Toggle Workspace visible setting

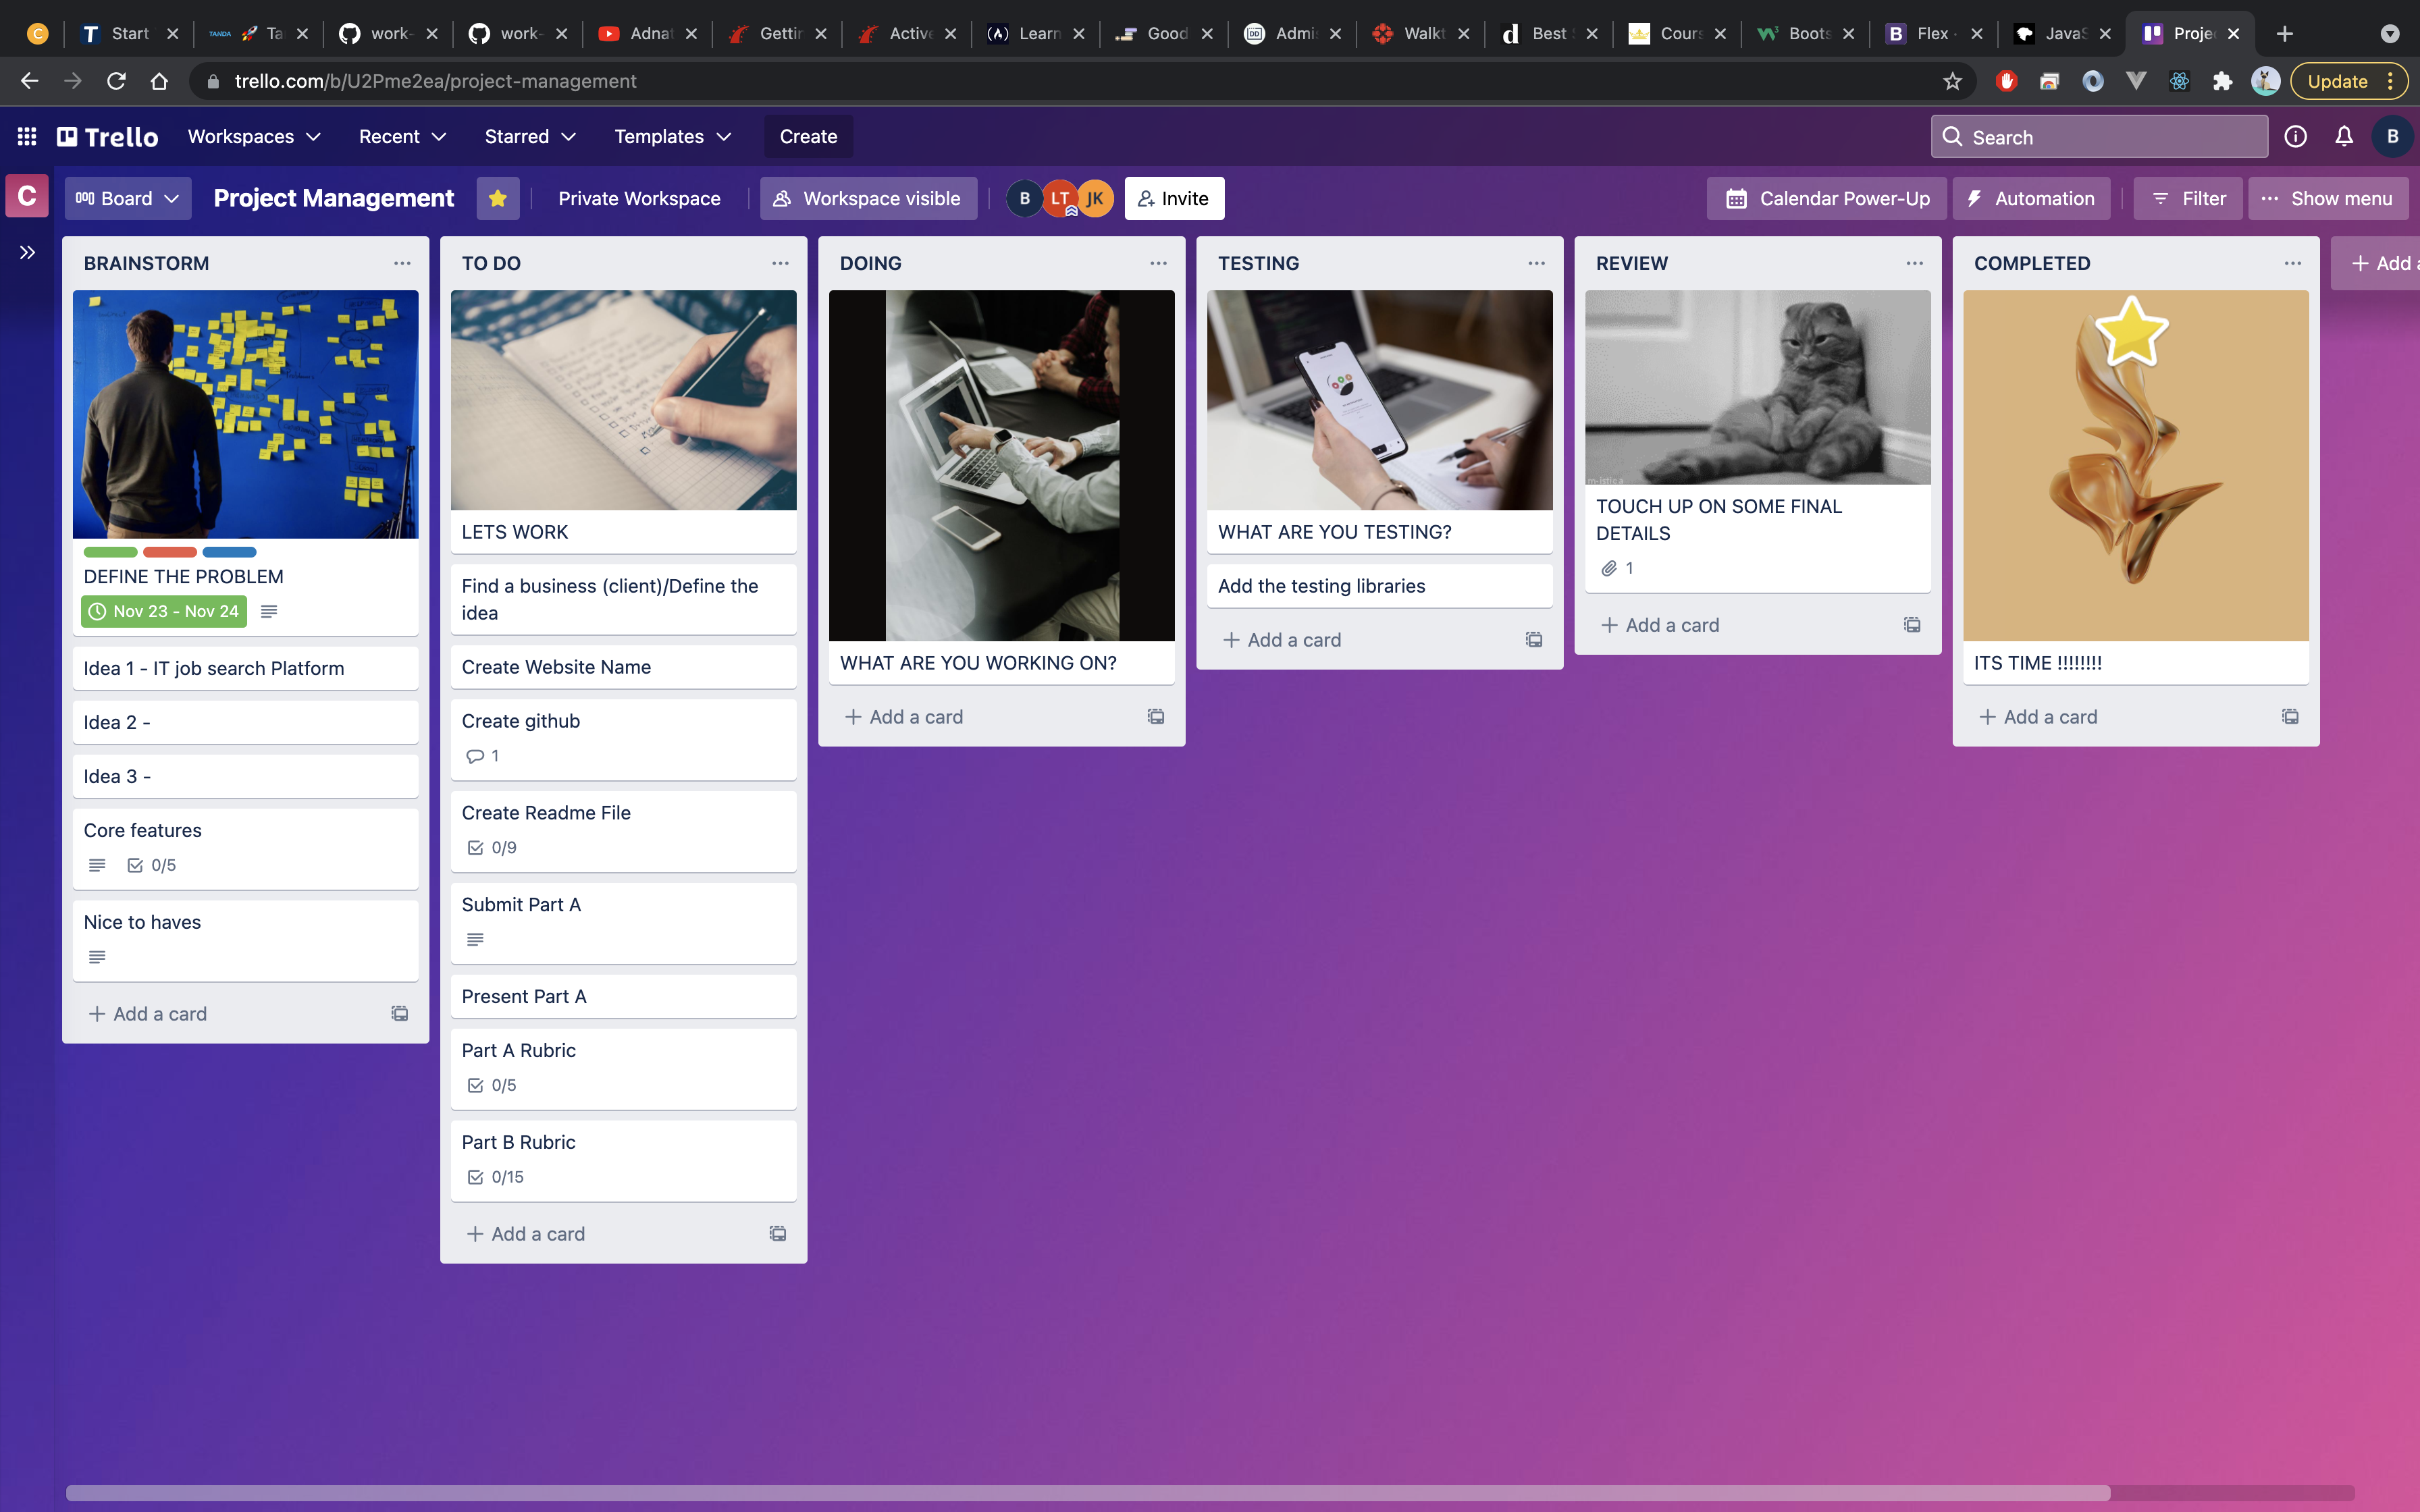867,198
